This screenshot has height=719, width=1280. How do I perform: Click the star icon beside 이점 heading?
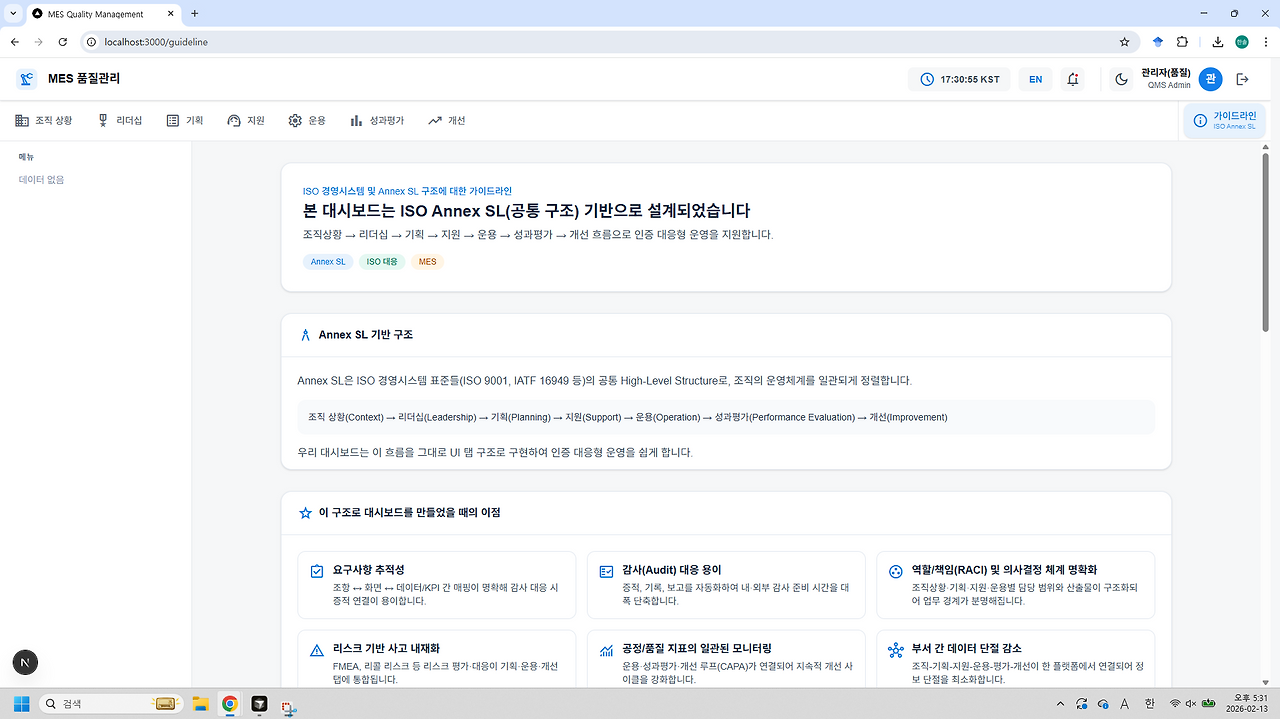pyautogui.click(x=306, y=512)
